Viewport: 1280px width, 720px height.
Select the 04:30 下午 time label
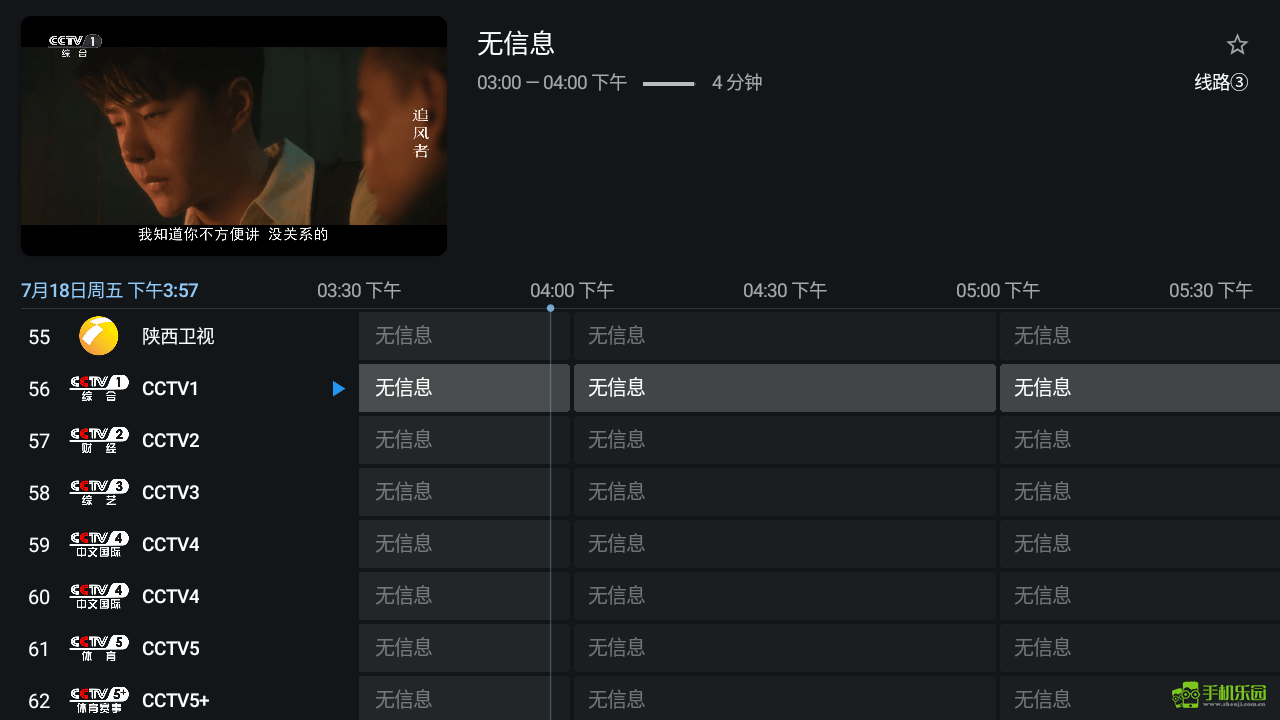784,291
